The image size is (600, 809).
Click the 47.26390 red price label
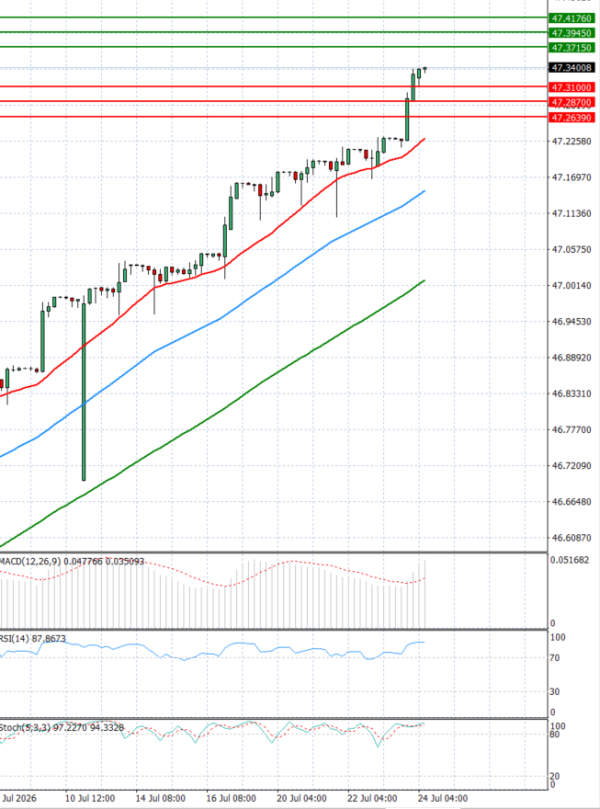tap(571, 118)
